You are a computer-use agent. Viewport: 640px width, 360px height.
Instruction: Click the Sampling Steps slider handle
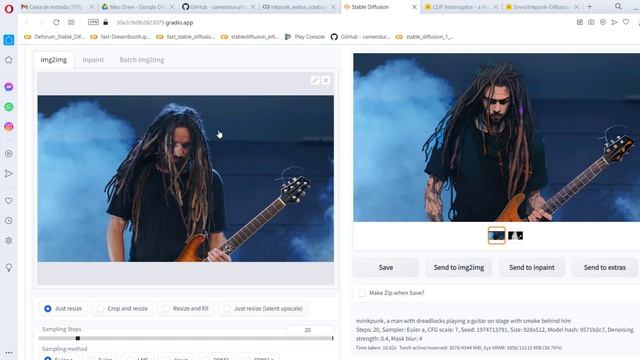[78, 338]
